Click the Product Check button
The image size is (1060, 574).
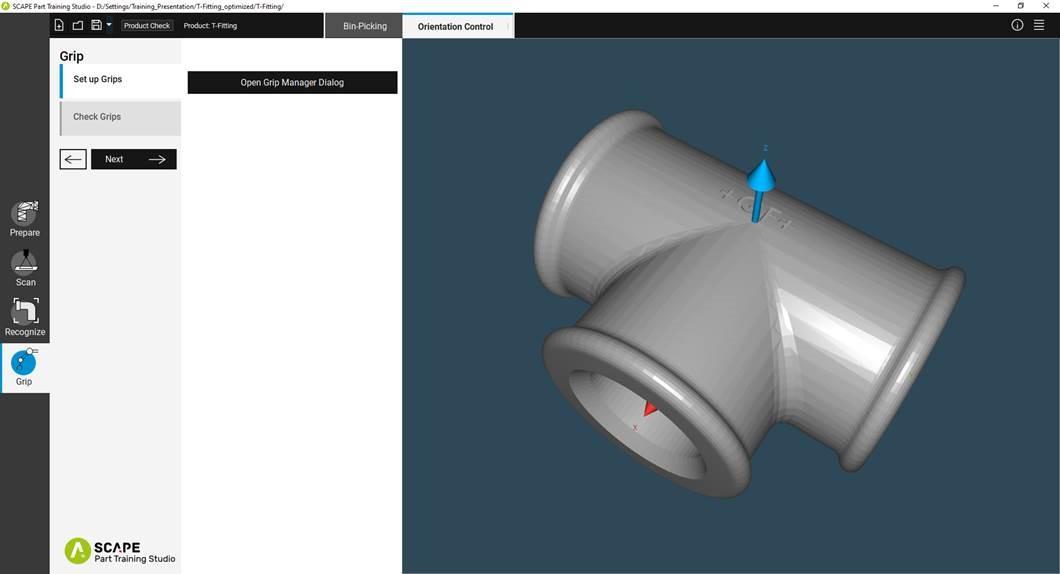(147, 25)
